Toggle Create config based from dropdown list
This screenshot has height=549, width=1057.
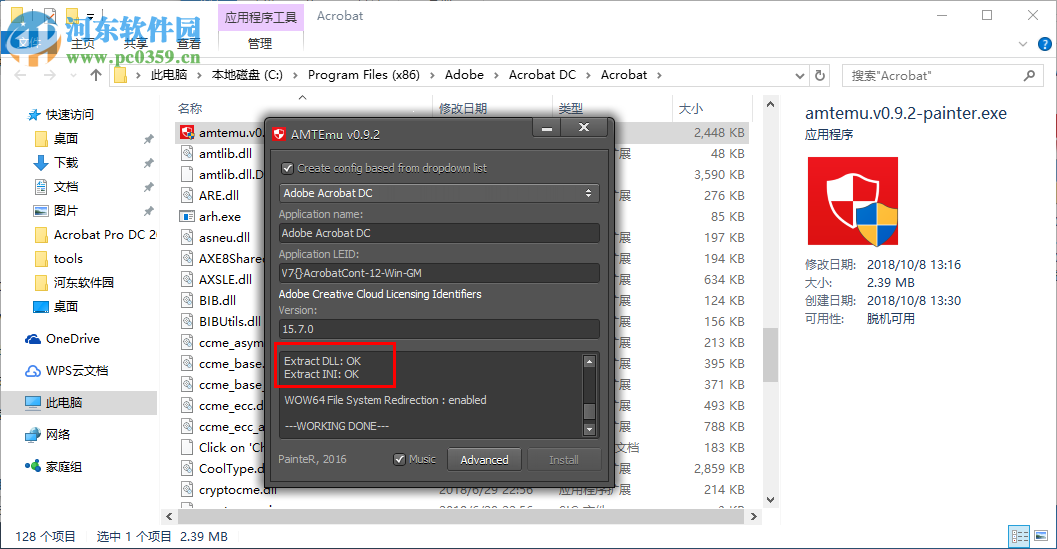(288, 168)
